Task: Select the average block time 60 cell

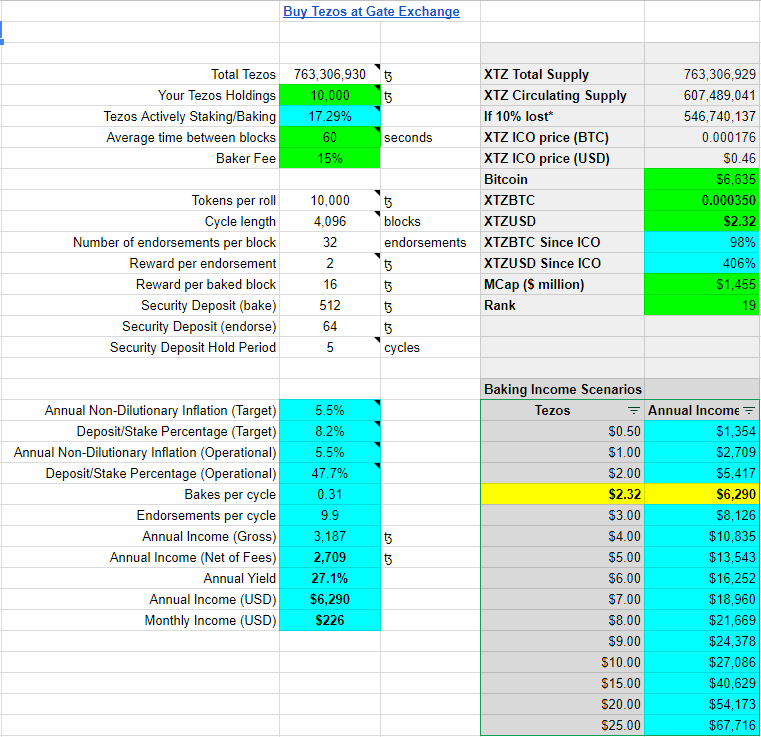Action: point(330,137)
